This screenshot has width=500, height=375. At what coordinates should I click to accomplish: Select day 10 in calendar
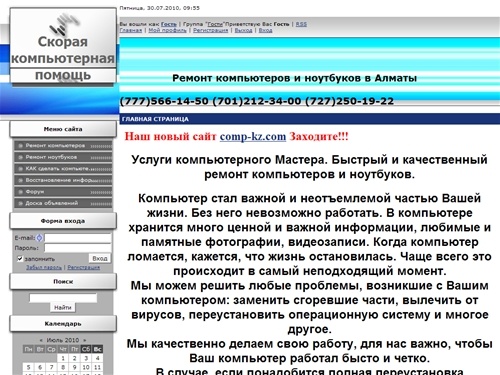(86, 367)
